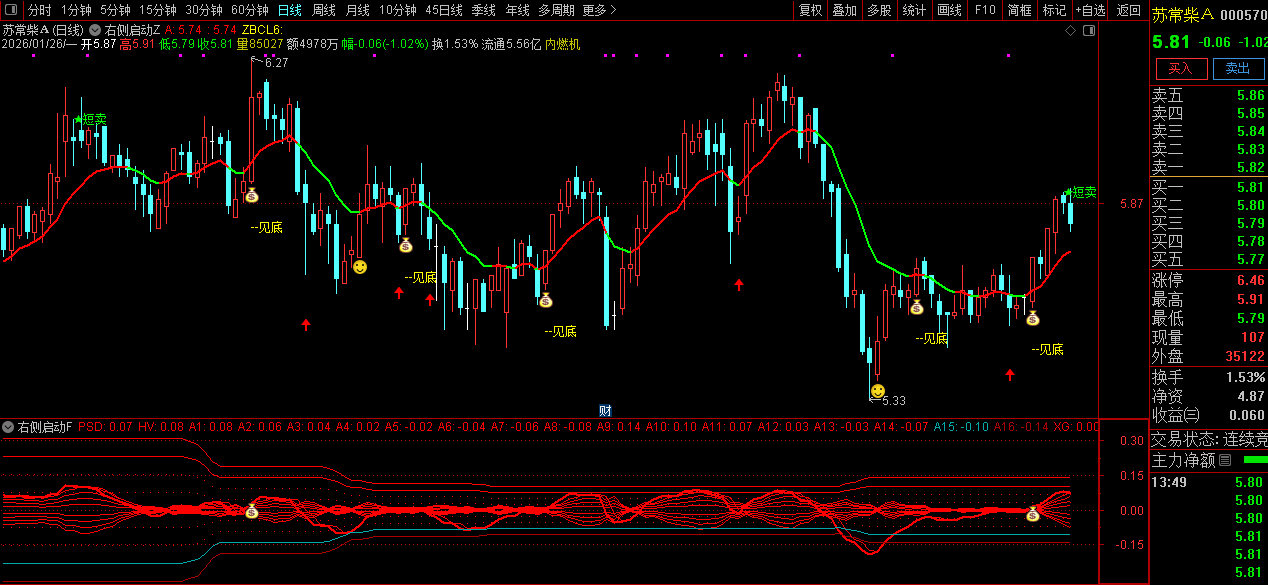Click the 交易状态 status row
This screenshot has width=1268, height=585.
coord(1208,438)
